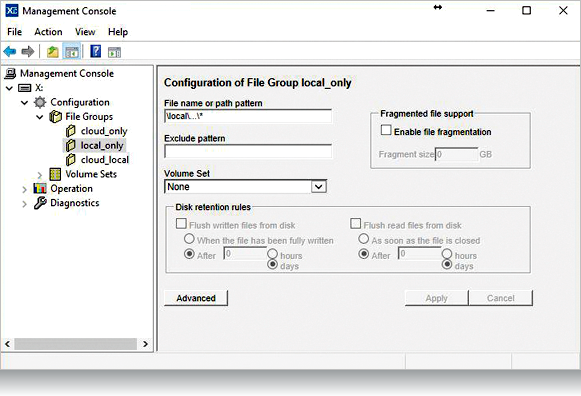Open the Help menu
Screen dimensions: 581x396
(118, 32)
